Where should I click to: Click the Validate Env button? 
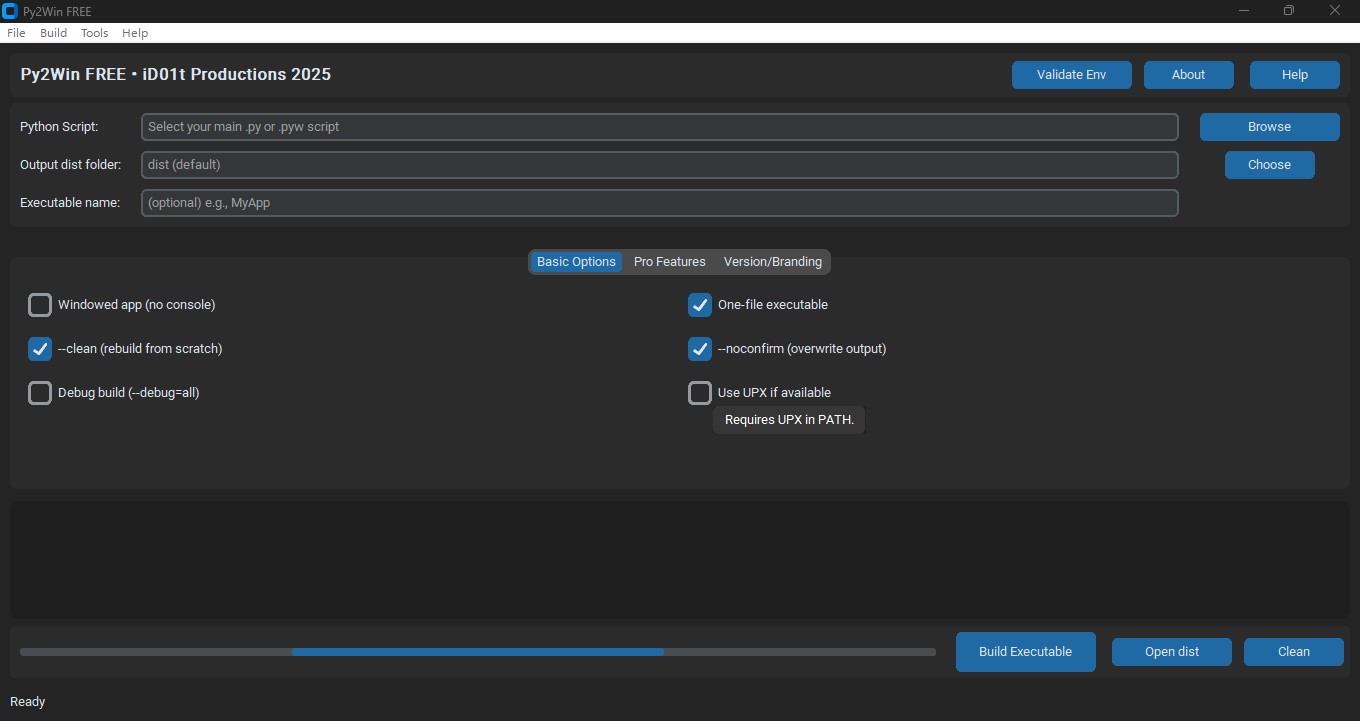[1071, 75]
